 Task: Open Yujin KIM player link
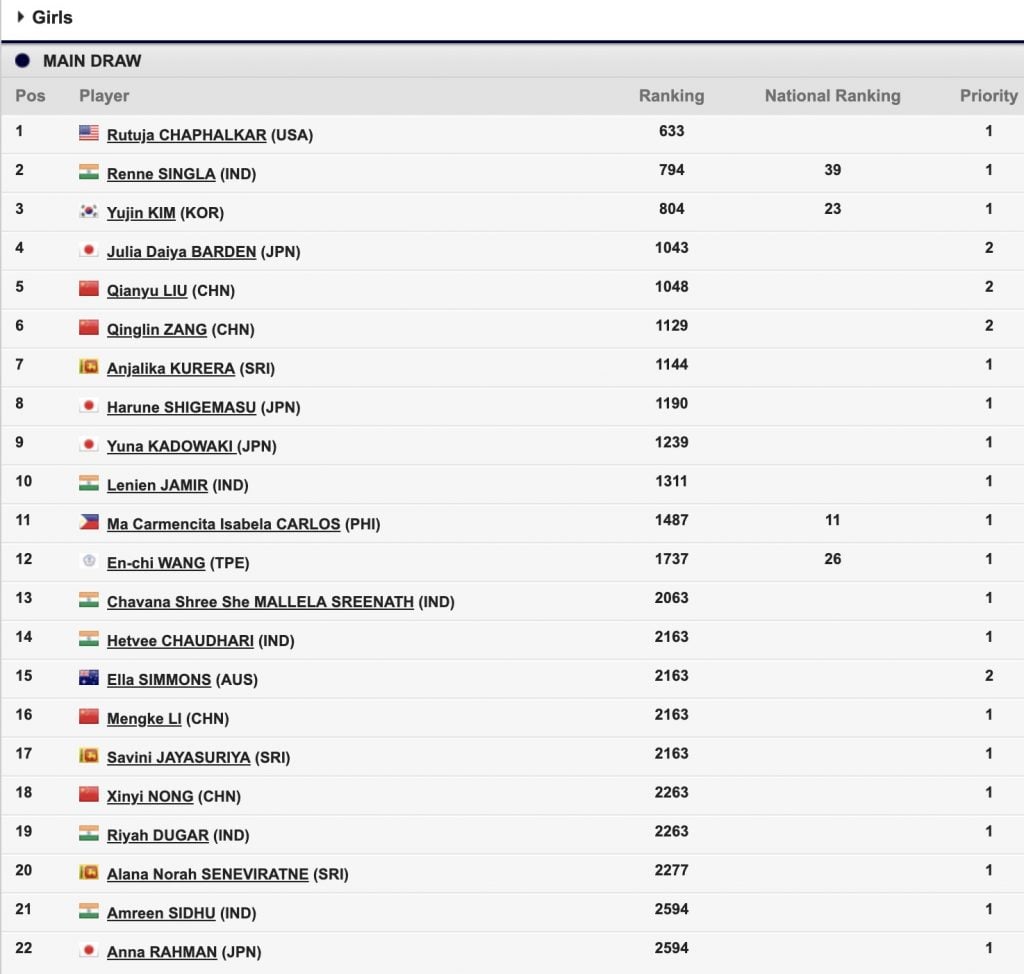(141, 213)
